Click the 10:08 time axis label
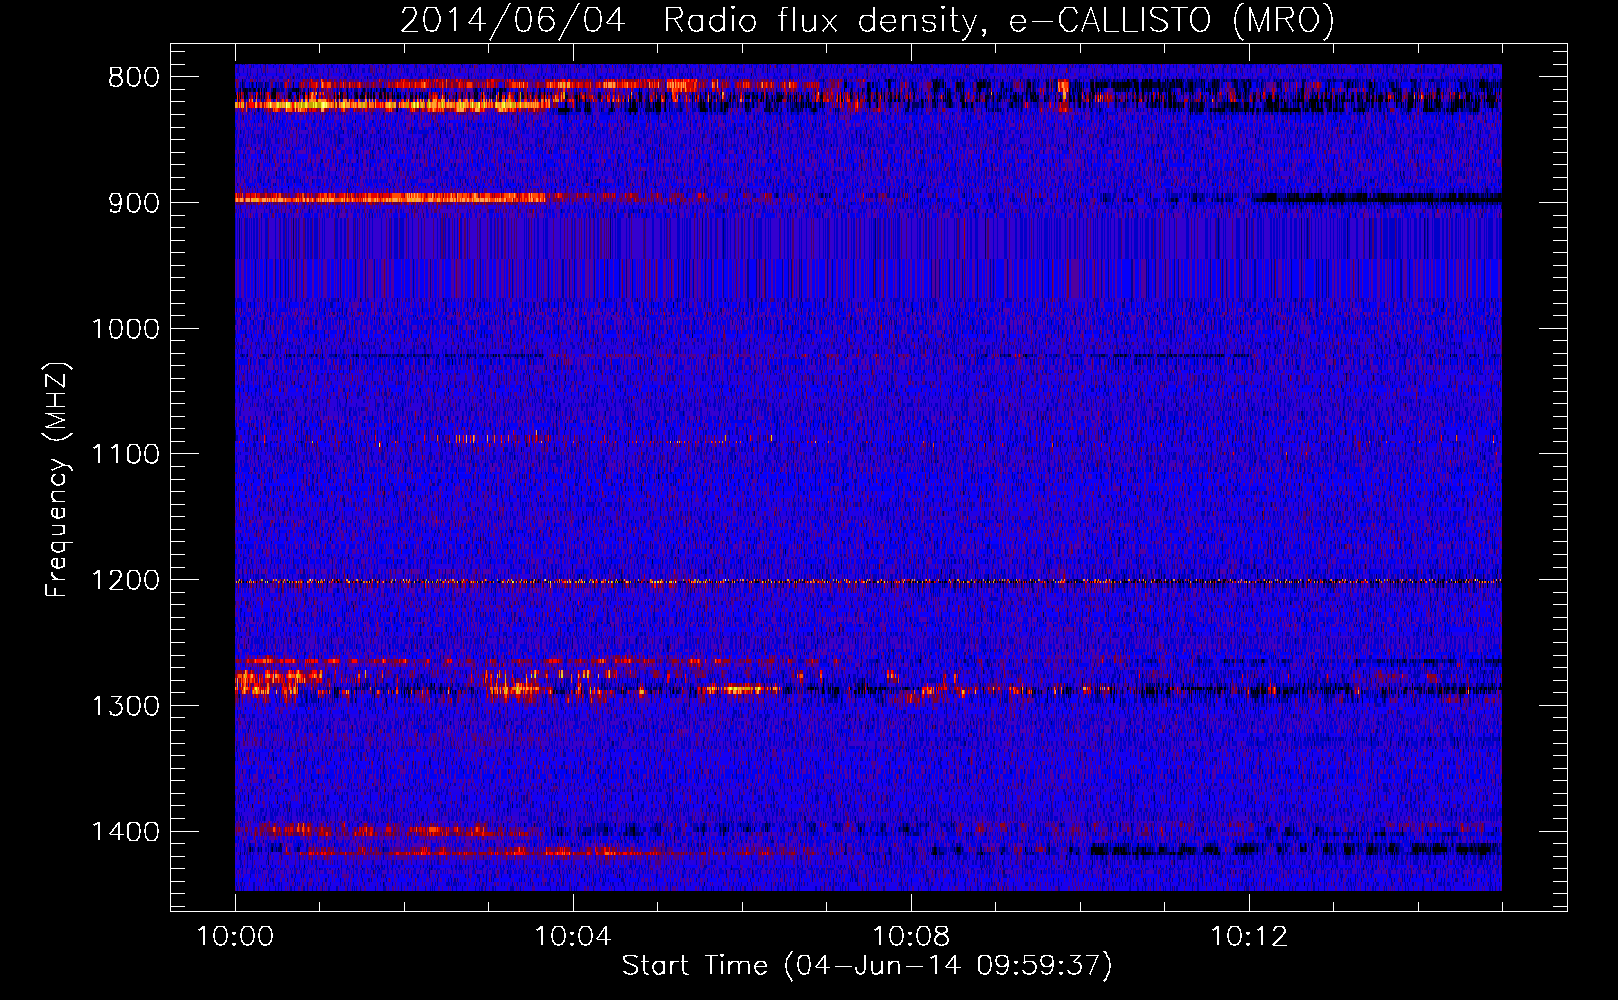This screenshot has height=1000, width=1618. [x=911, y=937]
